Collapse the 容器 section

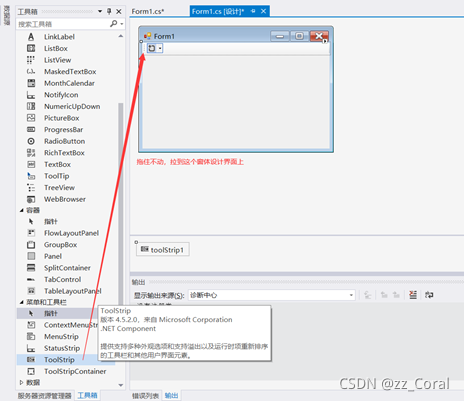click(x=21, y=210)
